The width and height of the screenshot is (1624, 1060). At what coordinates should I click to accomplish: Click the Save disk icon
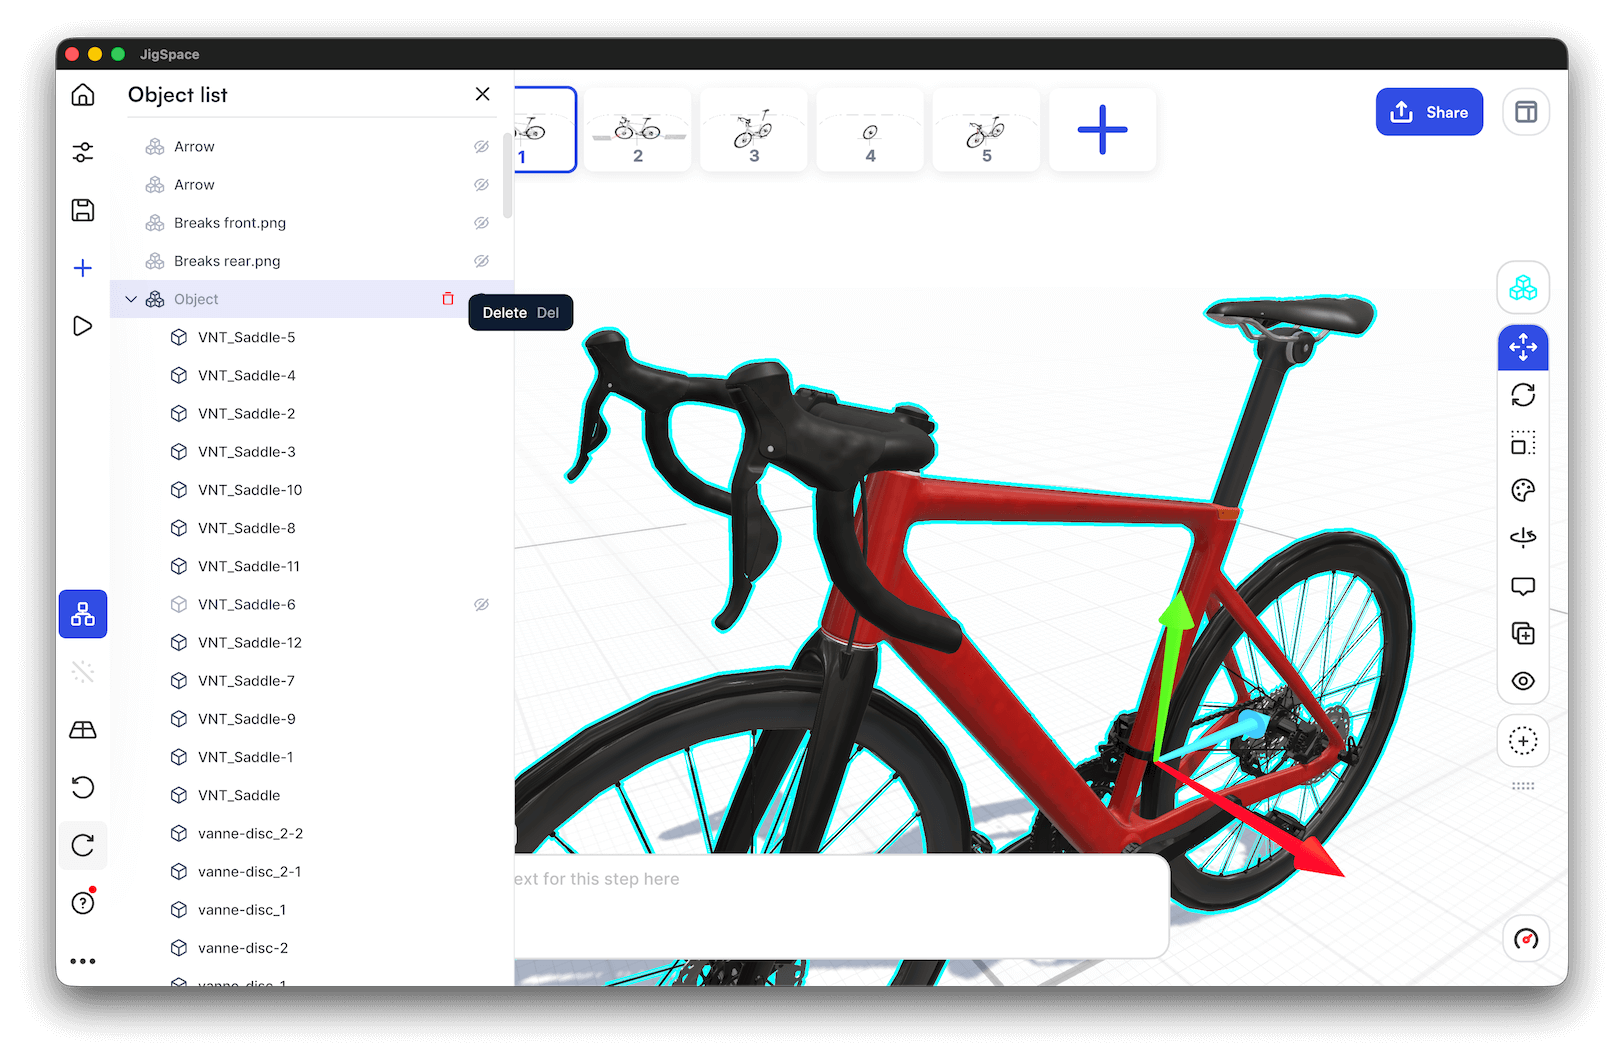(83, 210)
